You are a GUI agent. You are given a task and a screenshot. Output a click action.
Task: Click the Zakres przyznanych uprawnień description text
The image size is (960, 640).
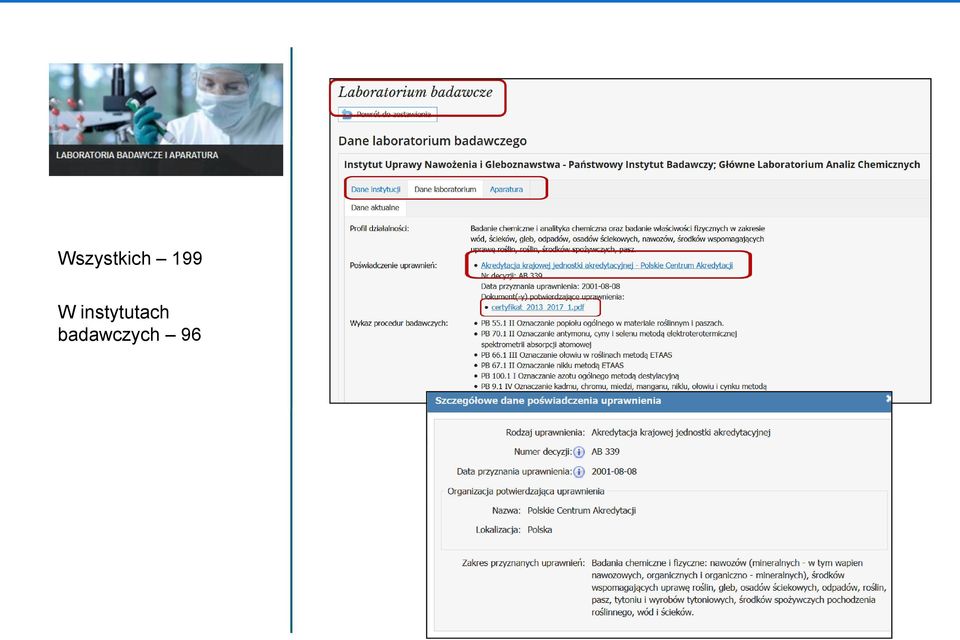point(739,587)
